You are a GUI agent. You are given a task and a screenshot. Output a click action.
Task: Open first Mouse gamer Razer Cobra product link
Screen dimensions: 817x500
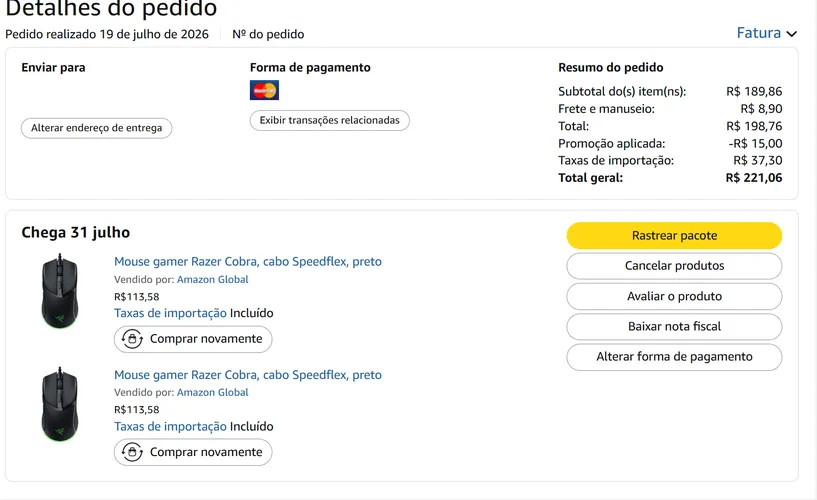pos(248,261)
